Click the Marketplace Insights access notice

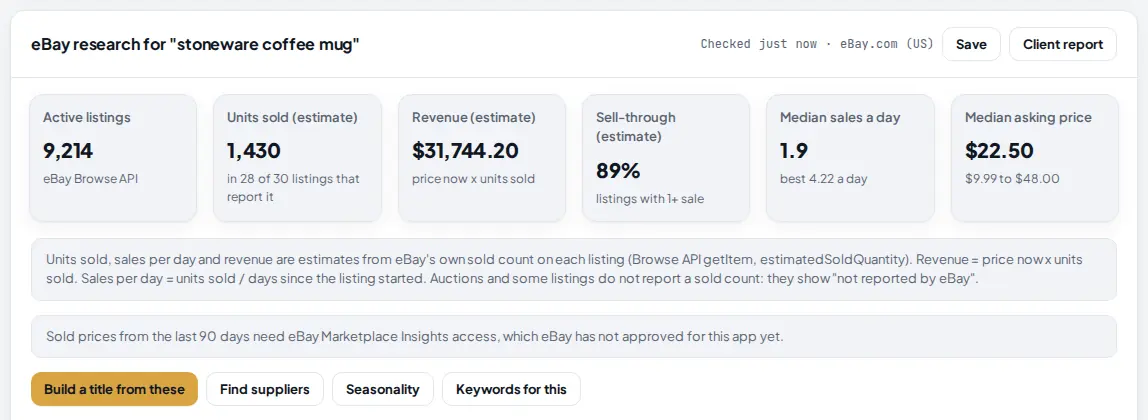(x=574, y=337)
